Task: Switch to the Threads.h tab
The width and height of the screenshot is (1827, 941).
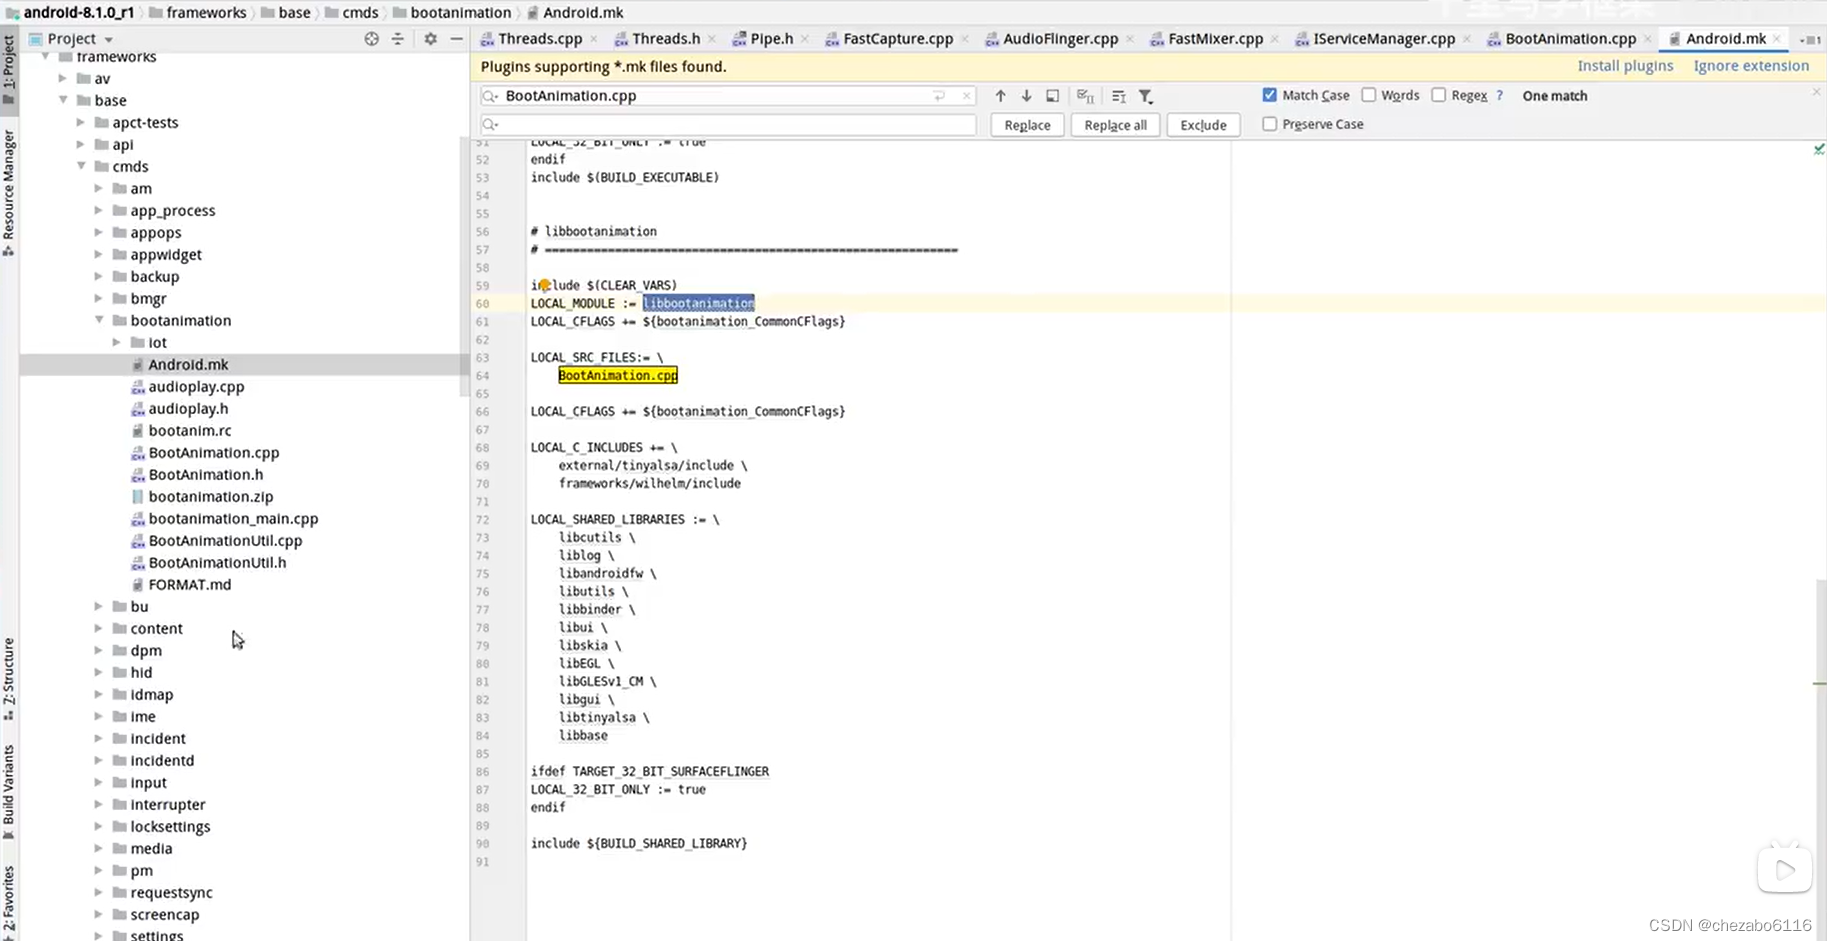Action: tap(666, 38)
